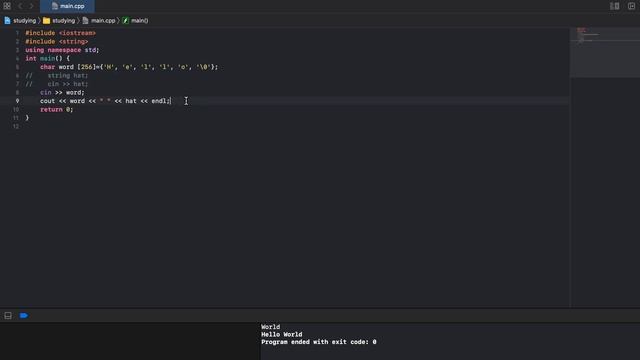Image resolution: width=640 pixels, height=360 pixels.
Task: Open the main() function breadcrumb
Action: coord(136,20)
